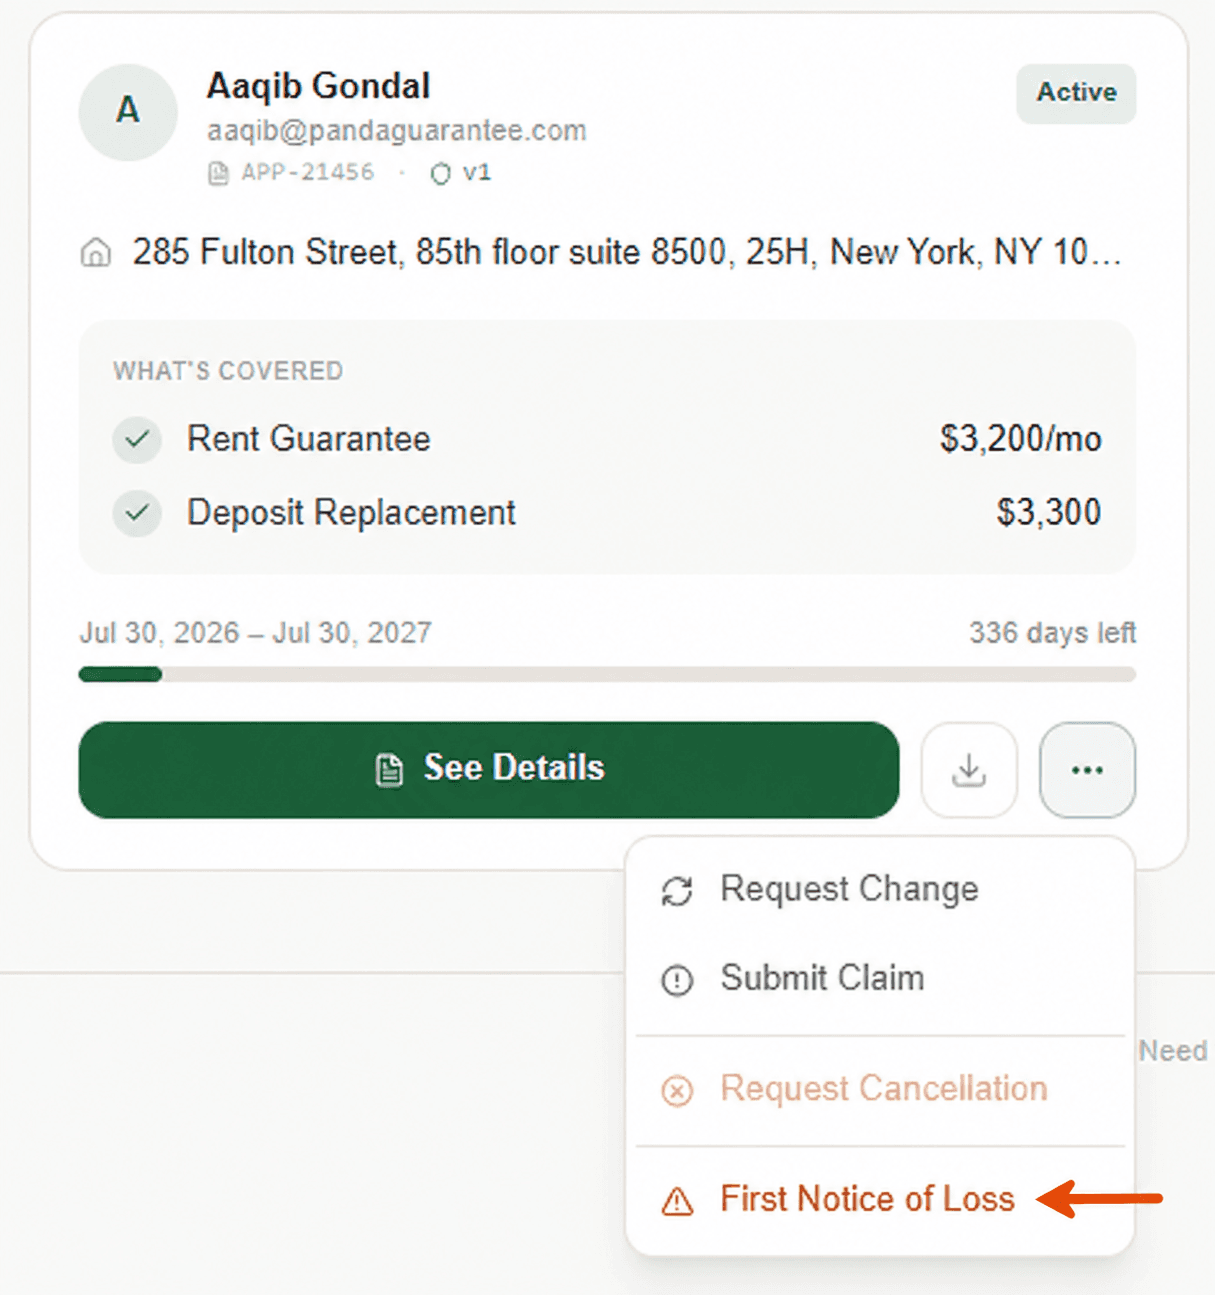The height and width of the screenshot is (1295, 1215).
Task: Click the Rent Guarantee checkmark
Action: coord(137,439)
